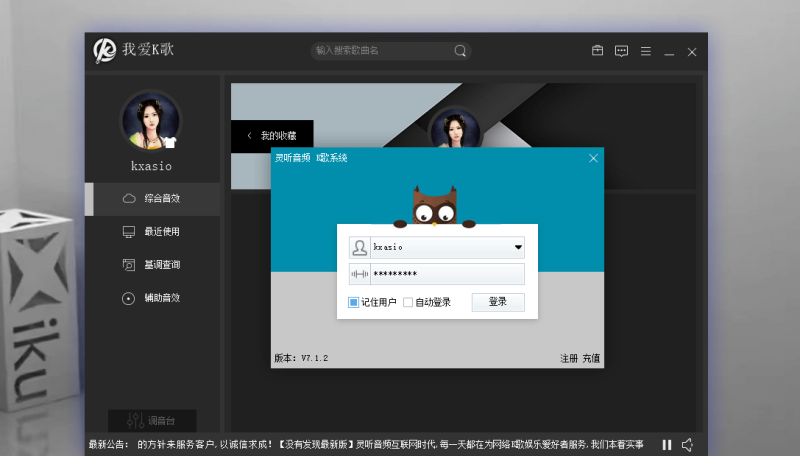Select 最近使用 in the sidebar
The width and height of the screenshot is (800, 456).
tap(153, 232)
